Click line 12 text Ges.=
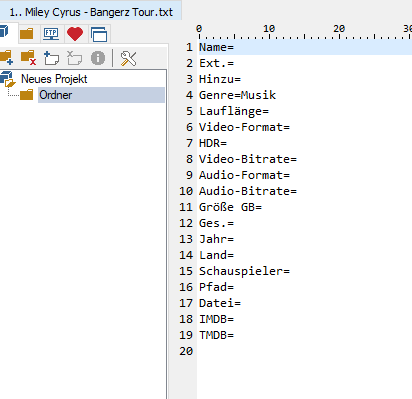Screen dimensions: 412x399 point(216,223)
